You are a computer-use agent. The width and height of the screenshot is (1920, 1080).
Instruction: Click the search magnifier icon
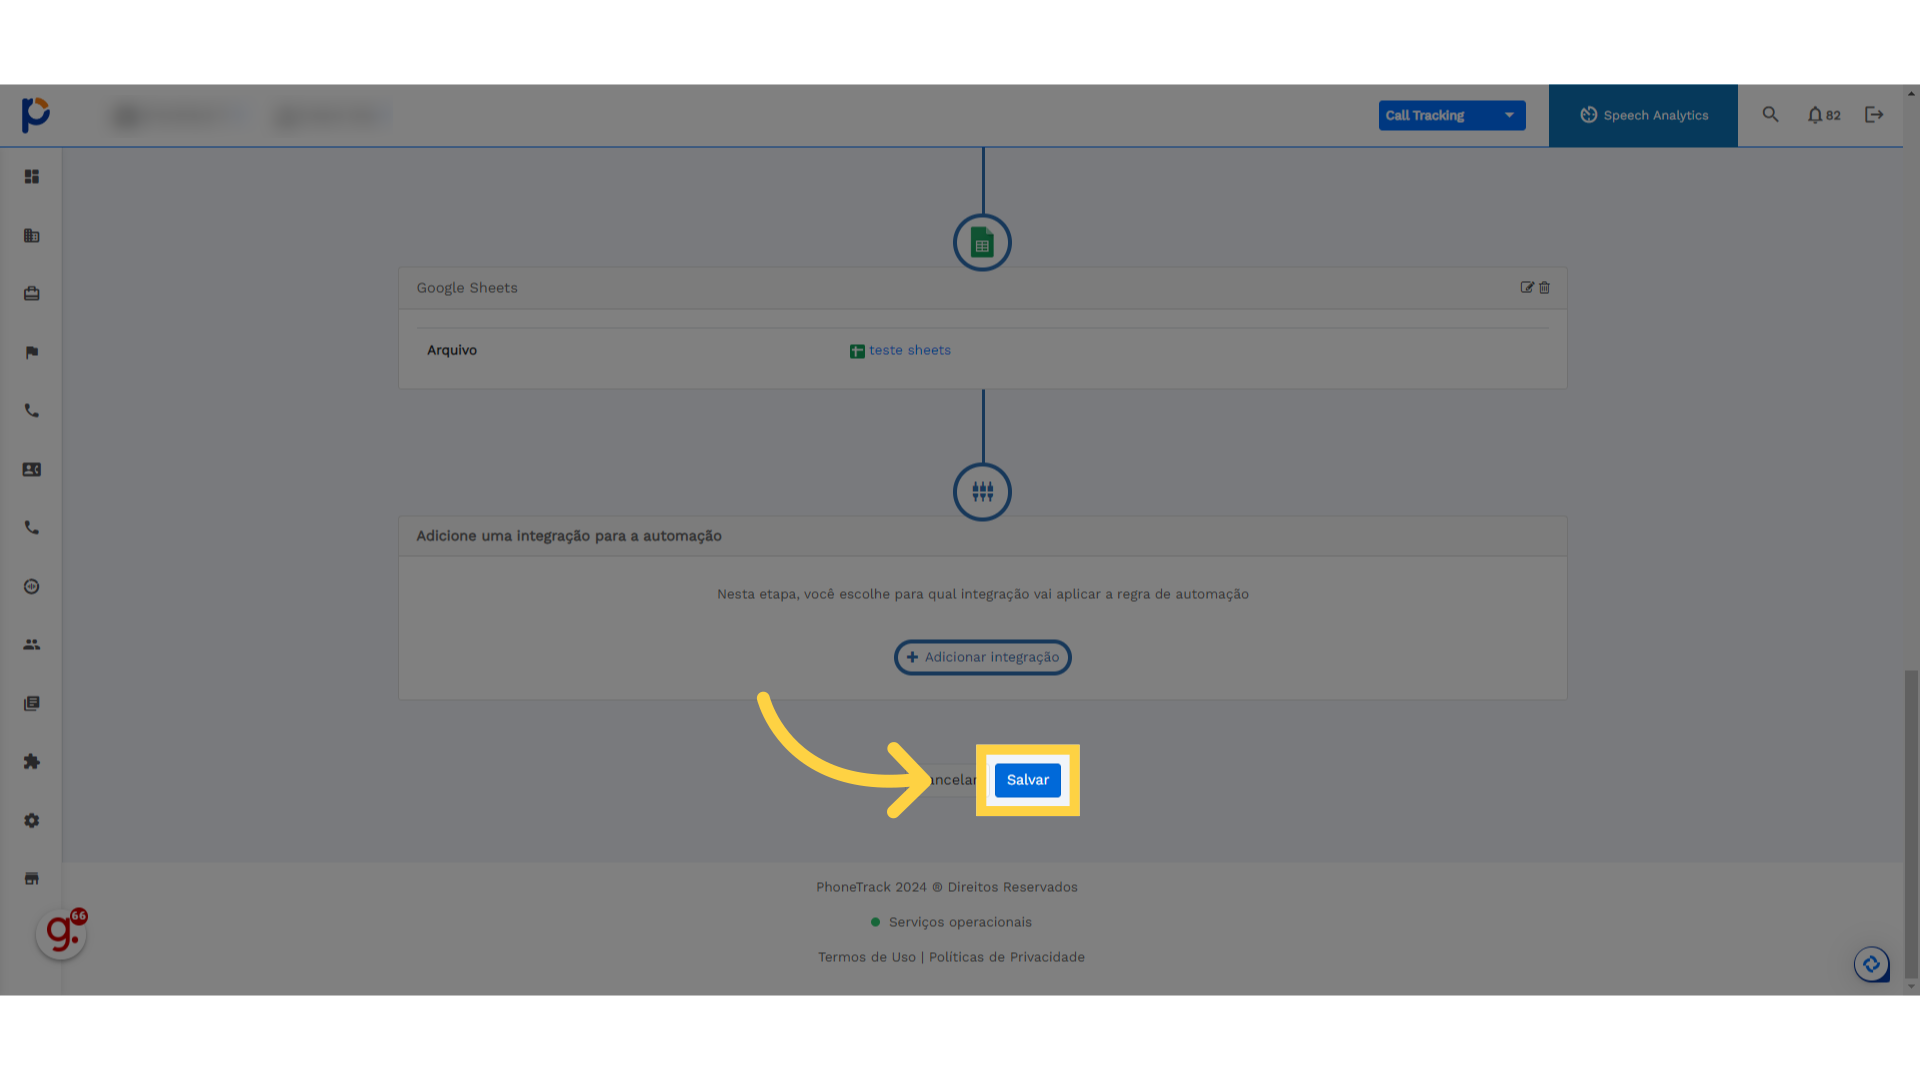tap(1770, 115)
